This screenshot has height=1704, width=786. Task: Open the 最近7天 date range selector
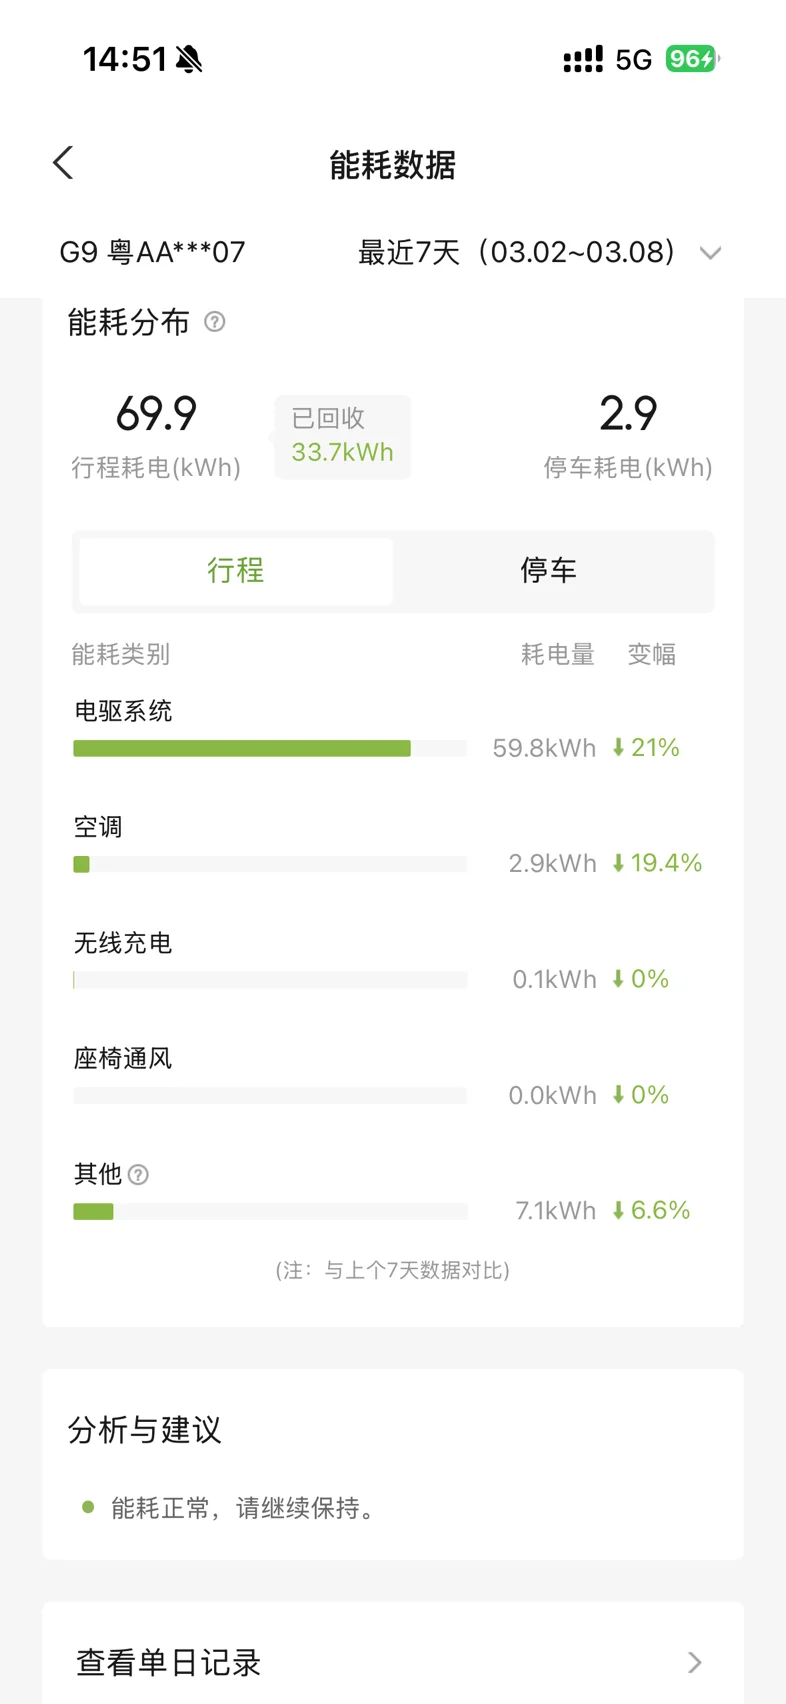pos(517,252)
